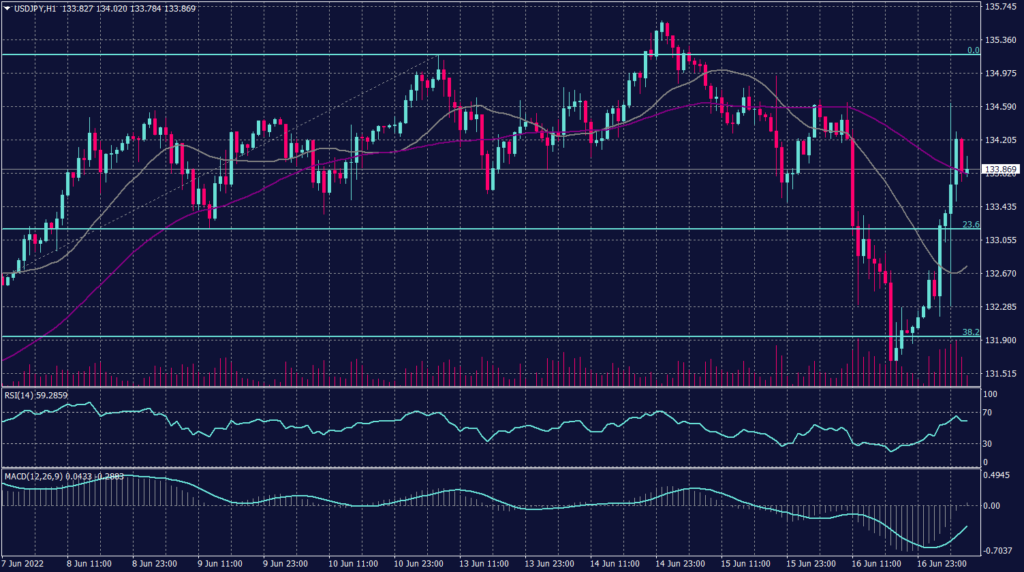Click the MACD(12,26,9) indicator label
1024x572 pixels.
[x=32, y=474]
